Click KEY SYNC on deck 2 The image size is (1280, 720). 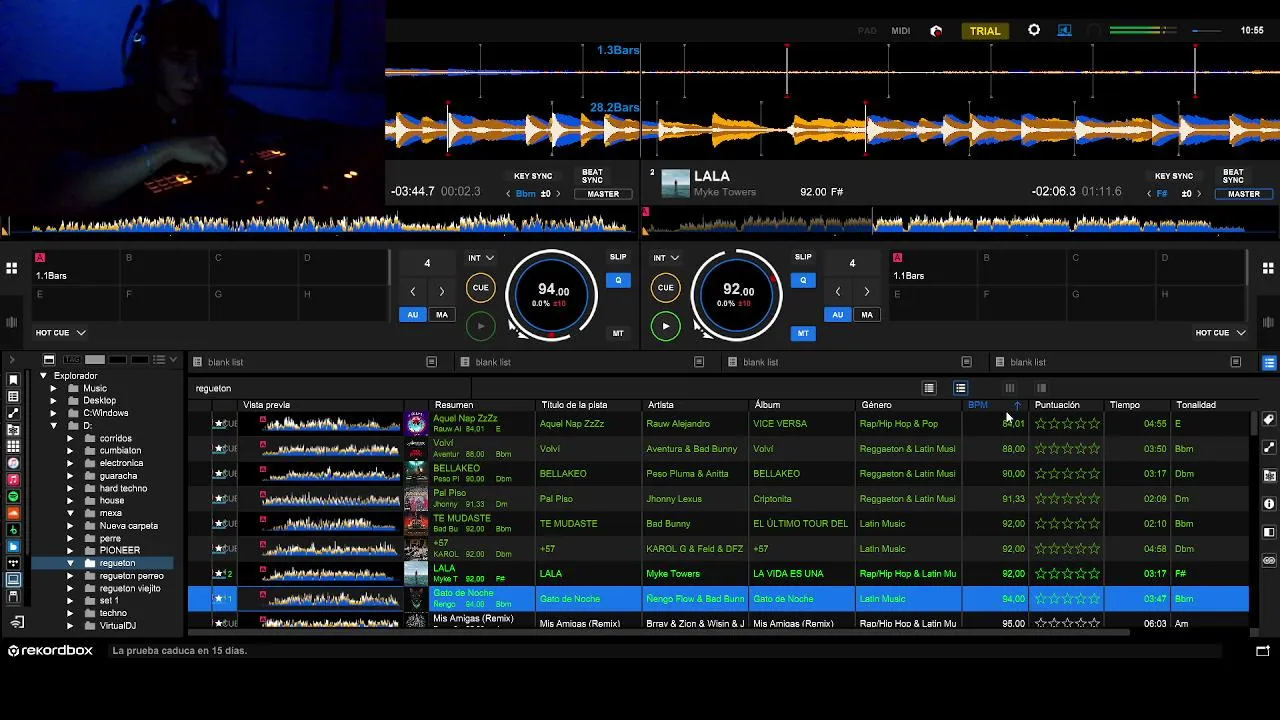pos(1174,176)
